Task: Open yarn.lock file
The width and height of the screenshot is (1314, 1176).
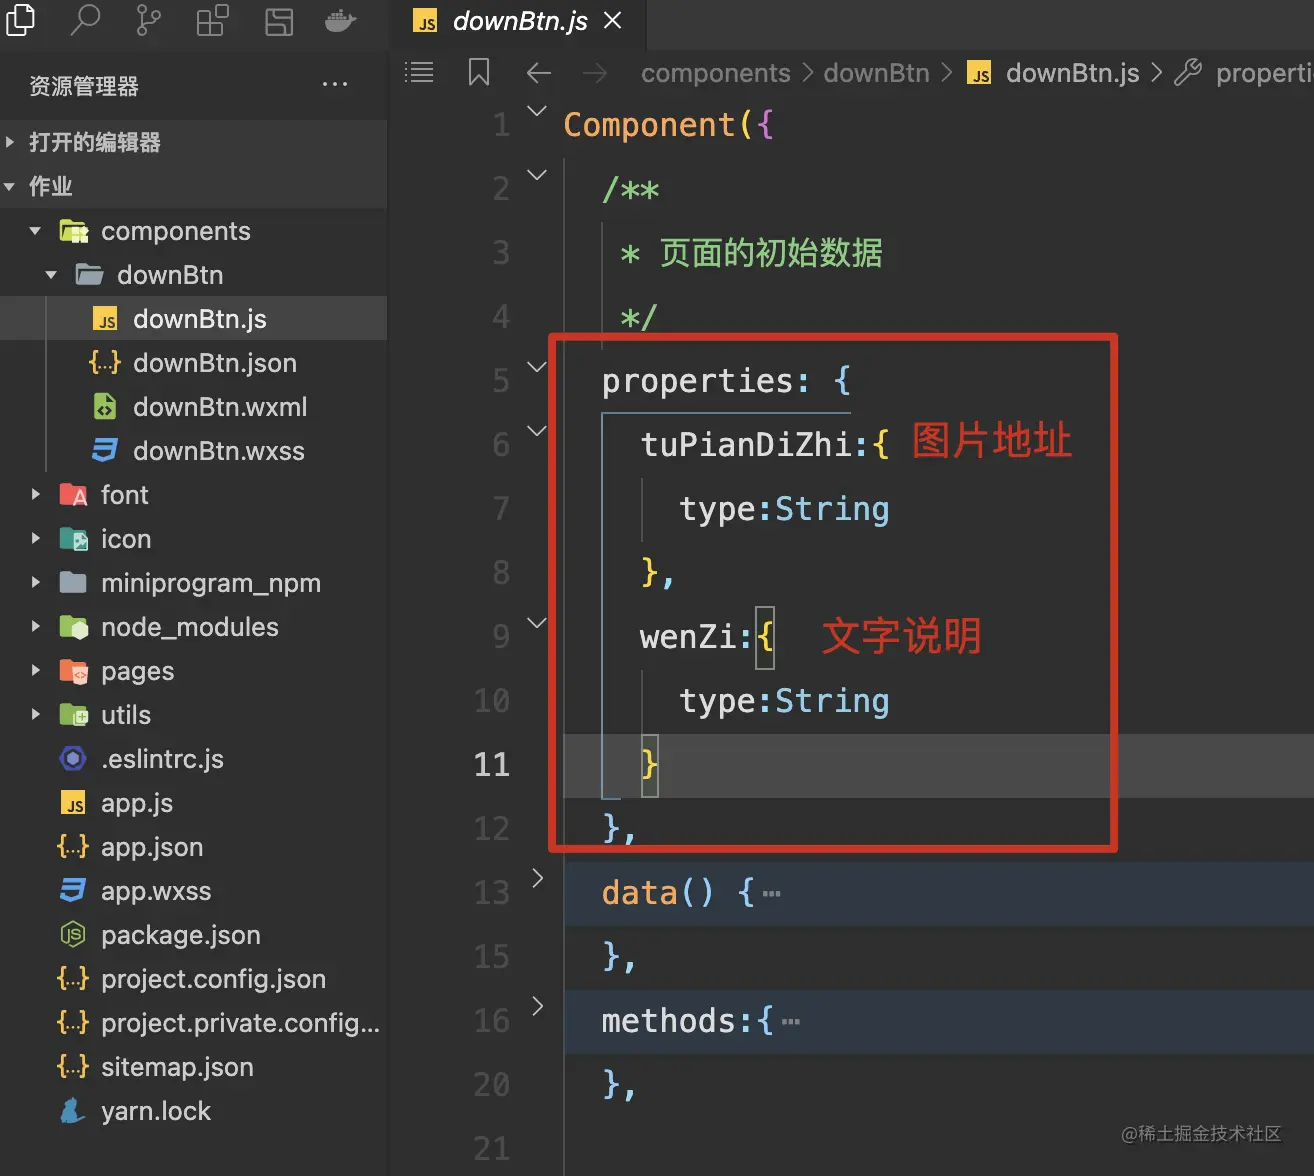Action: pos(193,1111)
